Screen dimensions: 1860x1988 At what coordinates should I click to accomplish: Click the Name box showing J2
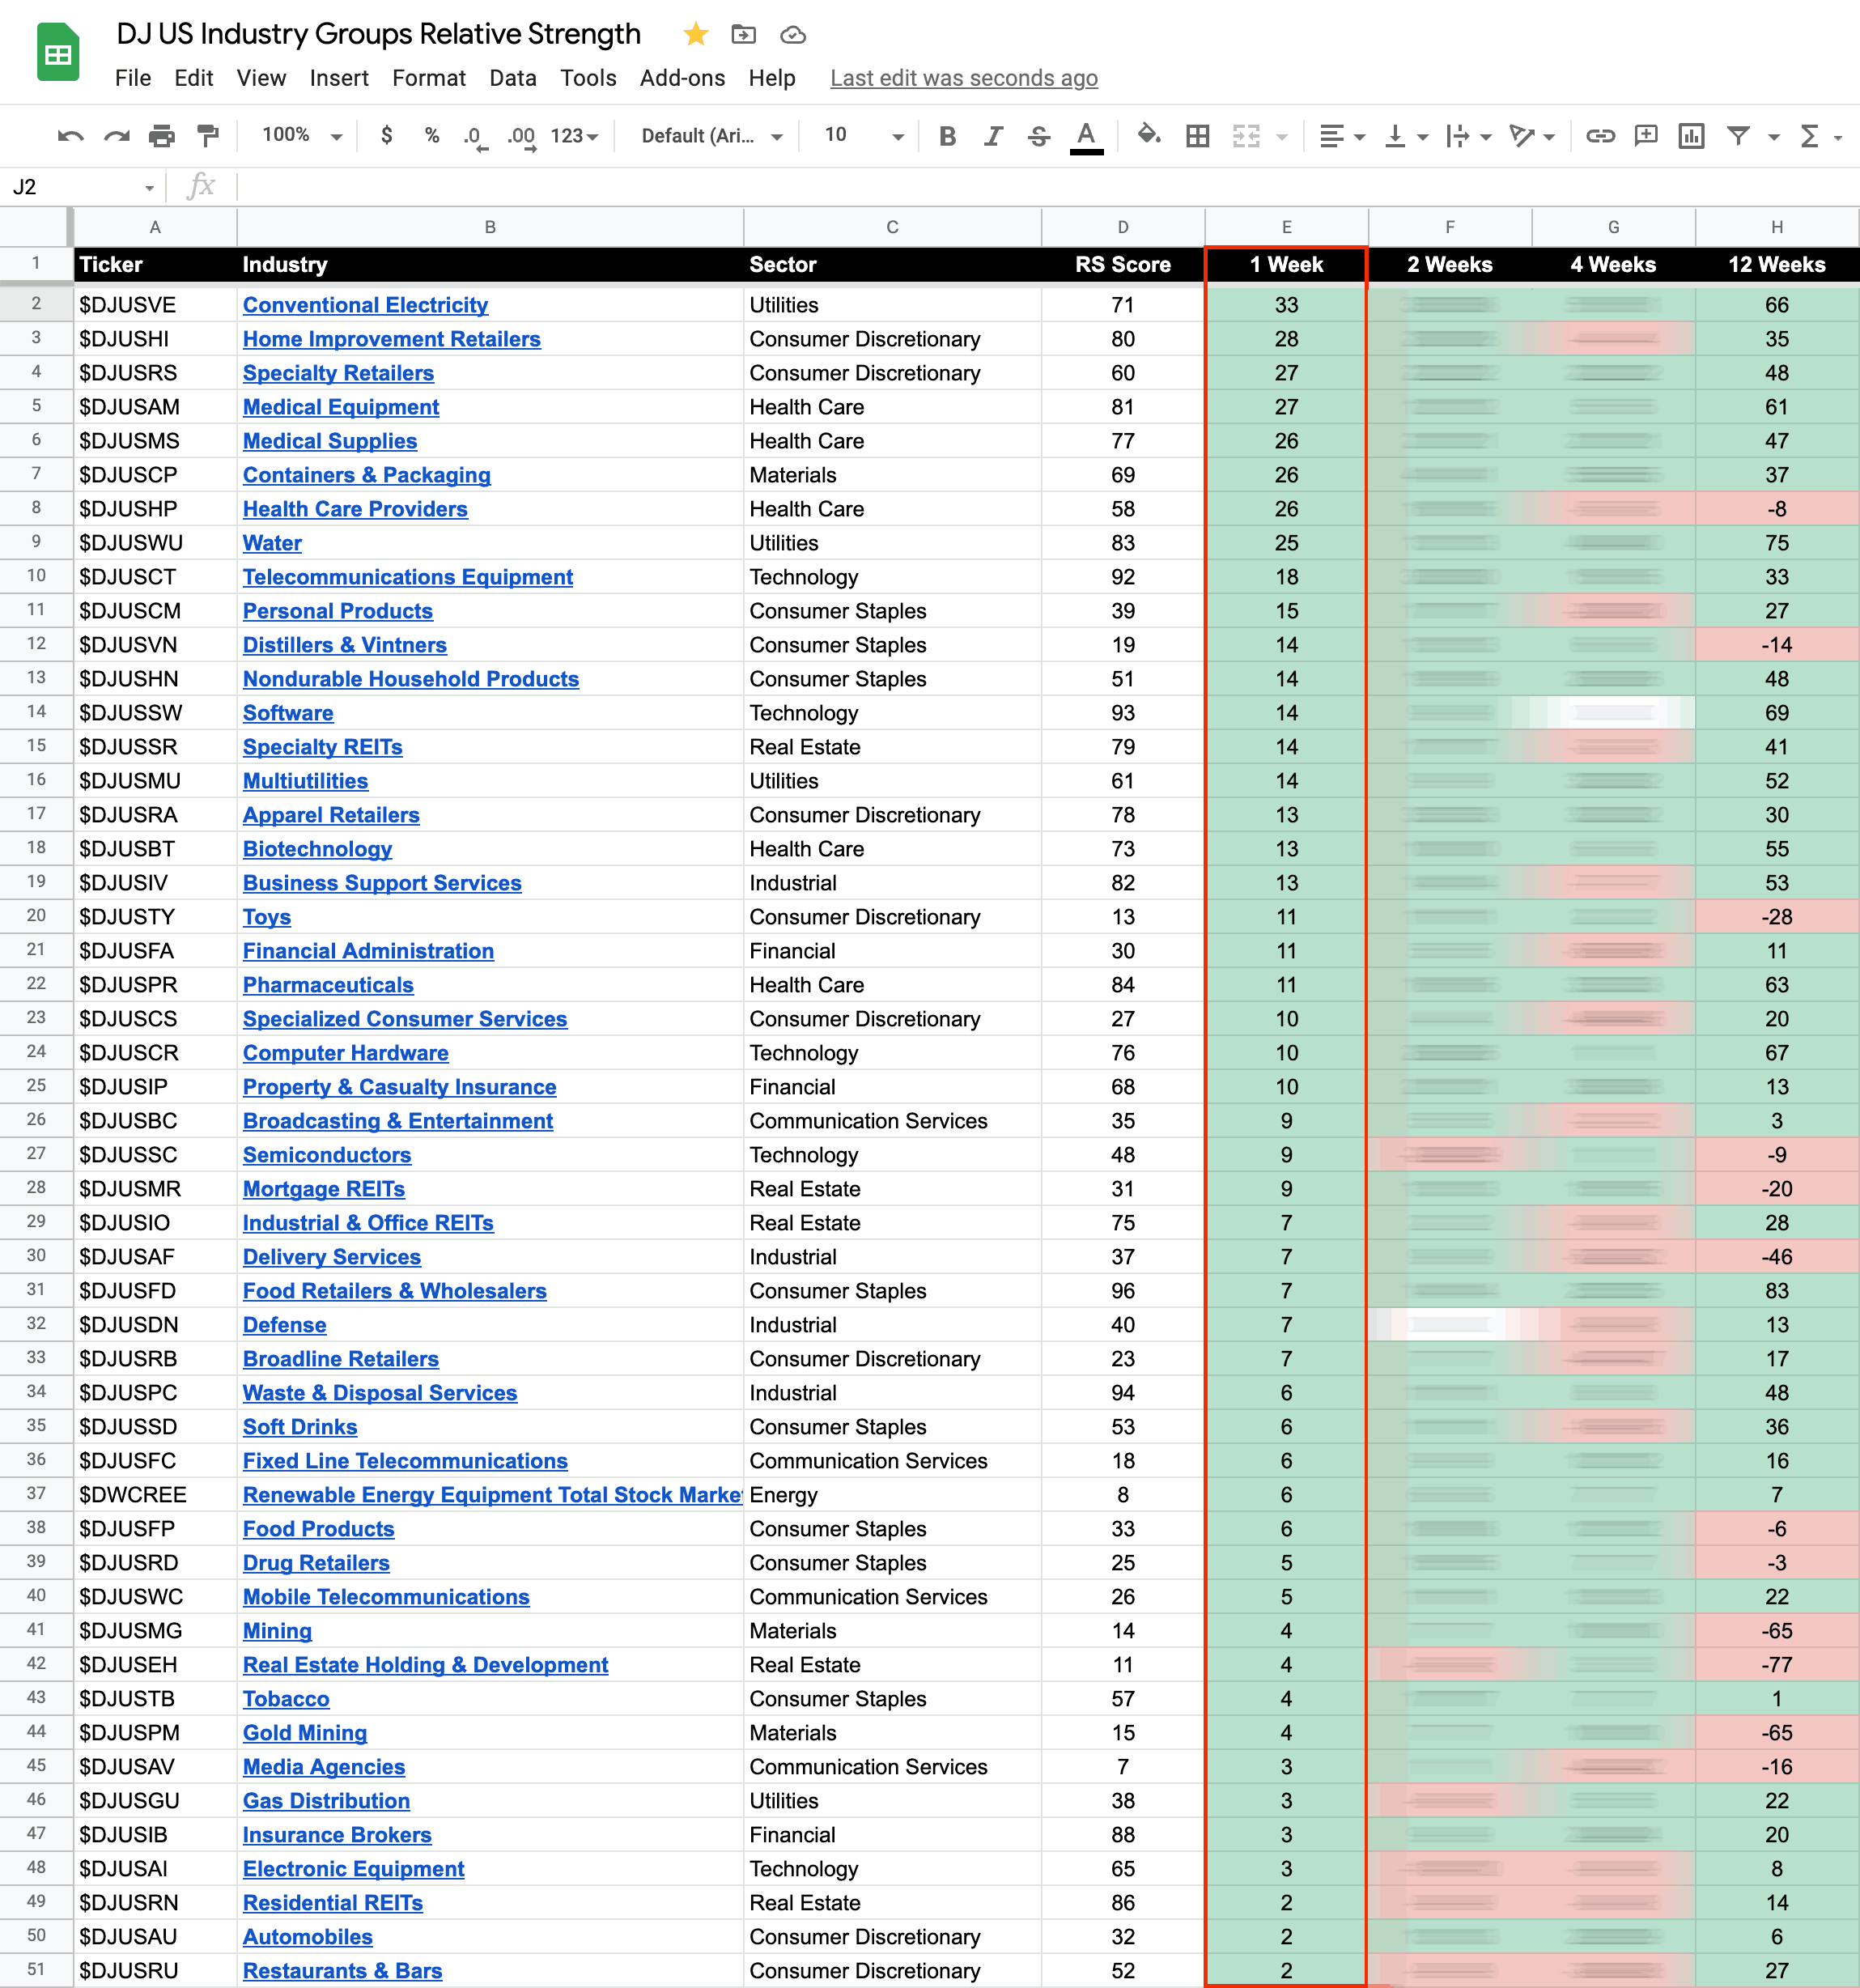click(x=82, y=187)
